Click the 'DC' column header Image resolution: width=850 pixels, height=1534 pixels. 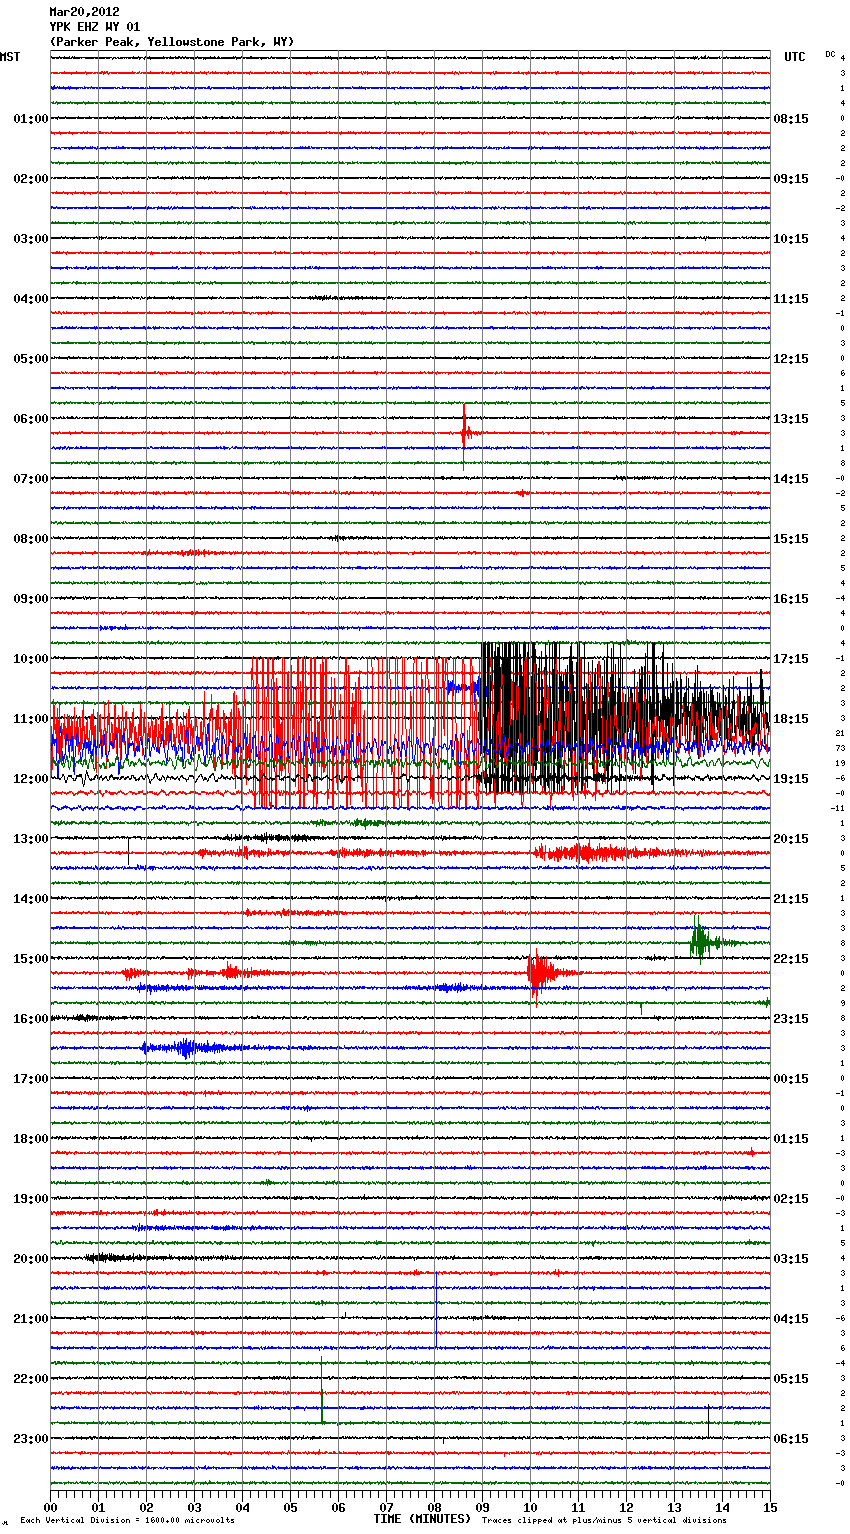click(x=830, y=54)
